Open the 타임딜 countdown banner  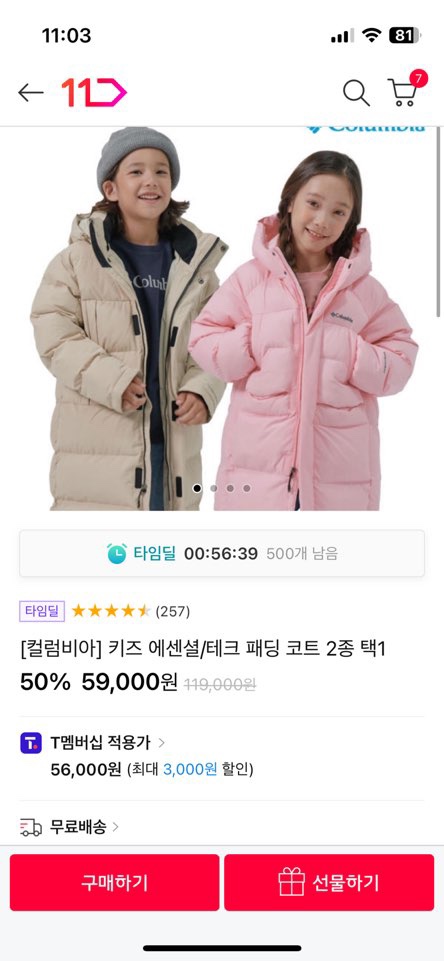point(222,553)
